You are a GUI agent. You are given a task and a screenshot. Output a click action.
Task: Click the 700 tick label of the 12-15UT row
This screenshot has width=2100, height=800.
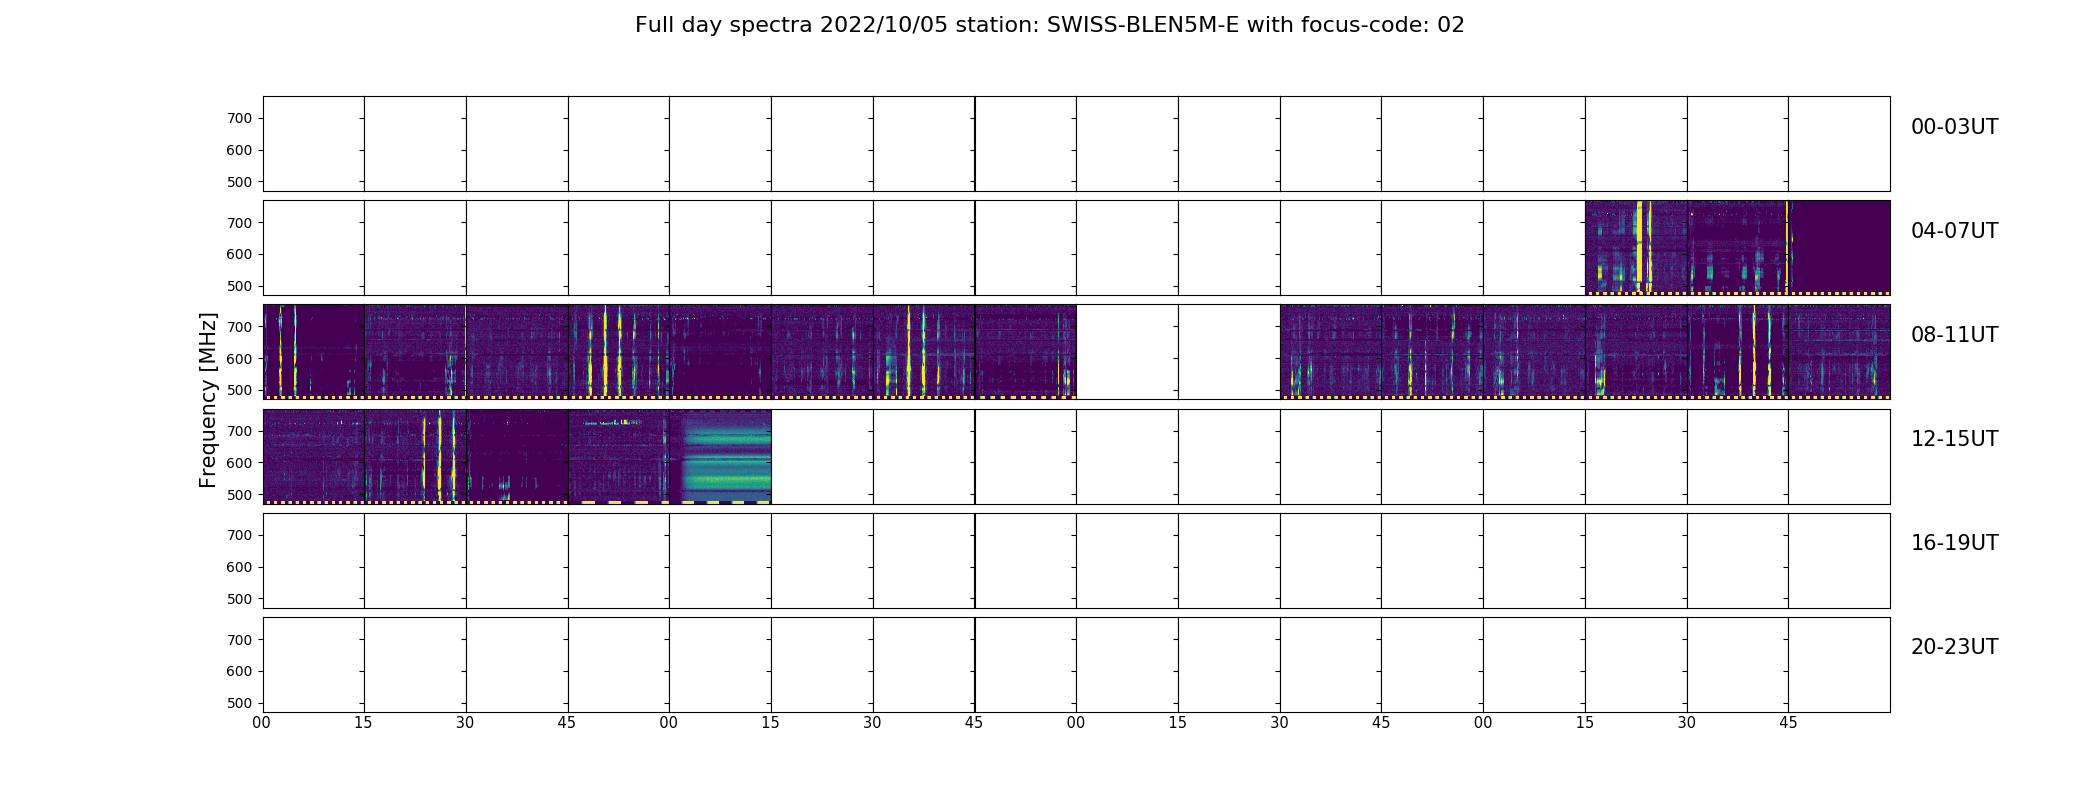pos(240,431)
